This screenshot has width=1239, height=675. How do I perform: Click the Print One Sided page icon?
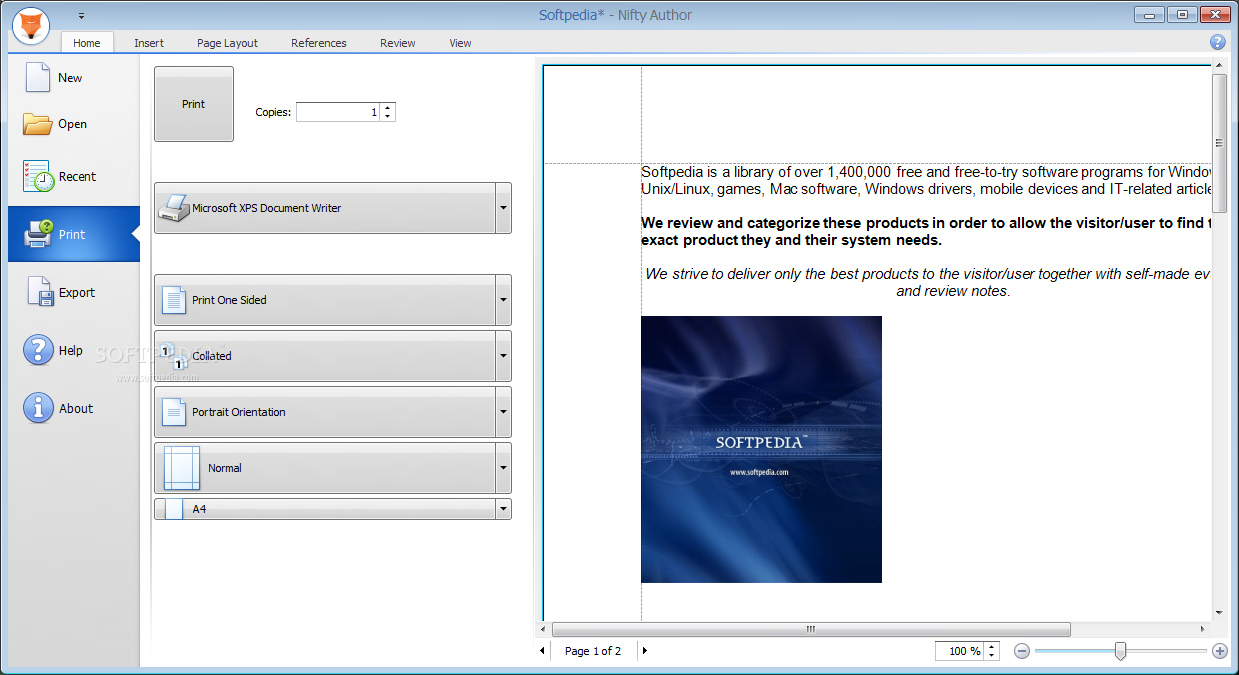click(174, 300)
